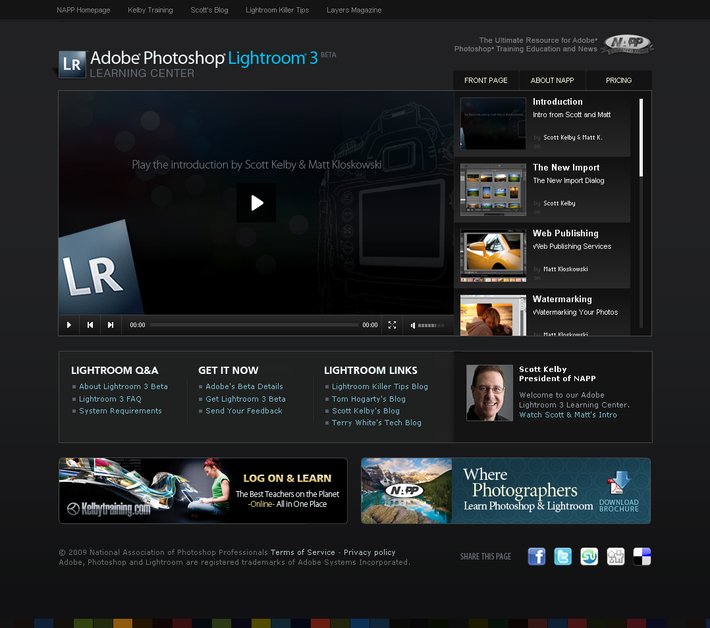Viewport: 710px width, 628px height.
Task: Click 'Play the introduction' caption text
Action: tap(257, 164)
